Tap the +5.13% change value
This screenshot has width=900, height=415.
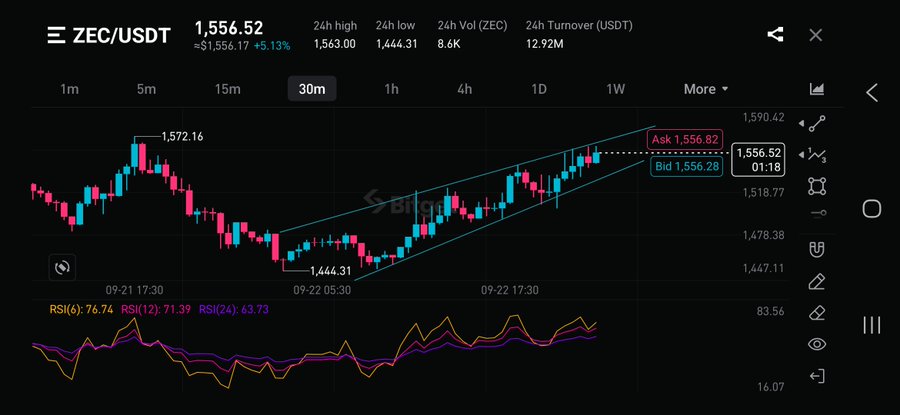271,46
